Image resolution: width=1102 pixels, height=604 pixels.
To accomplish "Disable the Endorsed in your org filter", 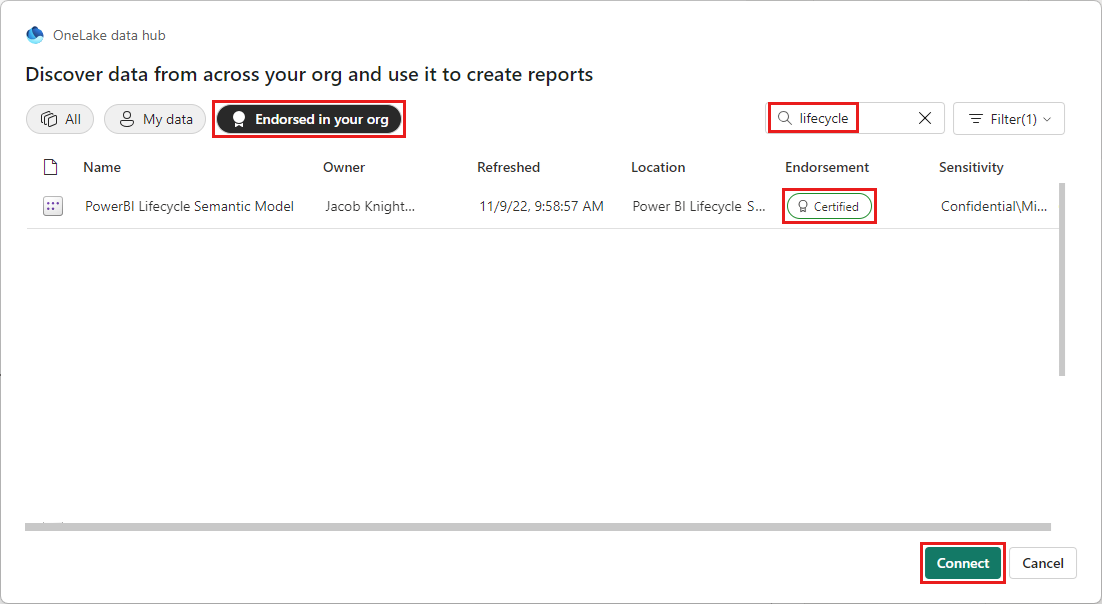I will click(309, 118).
